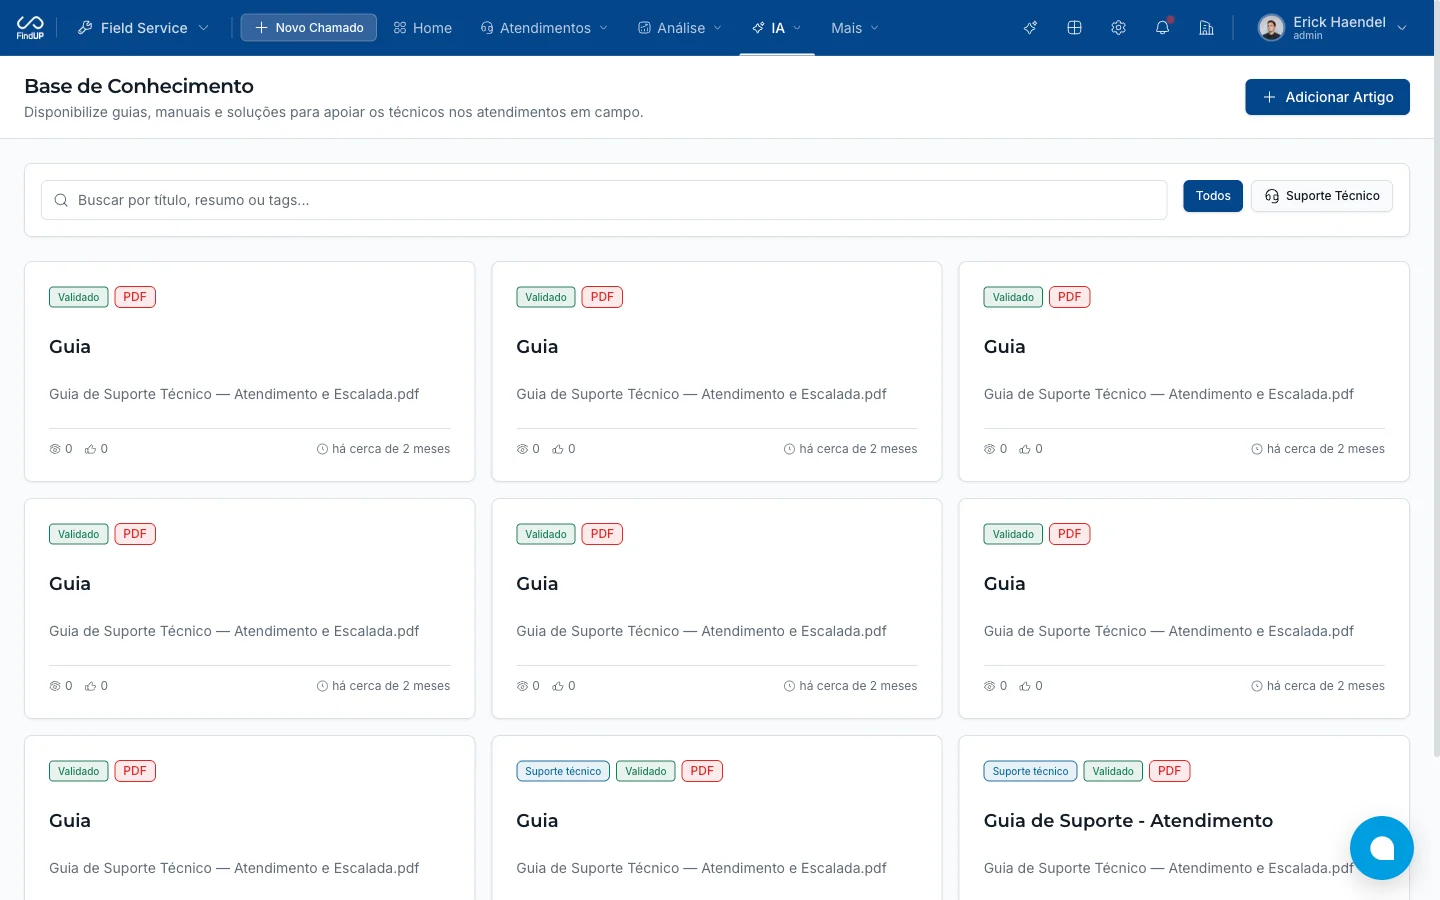Show more options under Mais

click(x=855, y=28)
